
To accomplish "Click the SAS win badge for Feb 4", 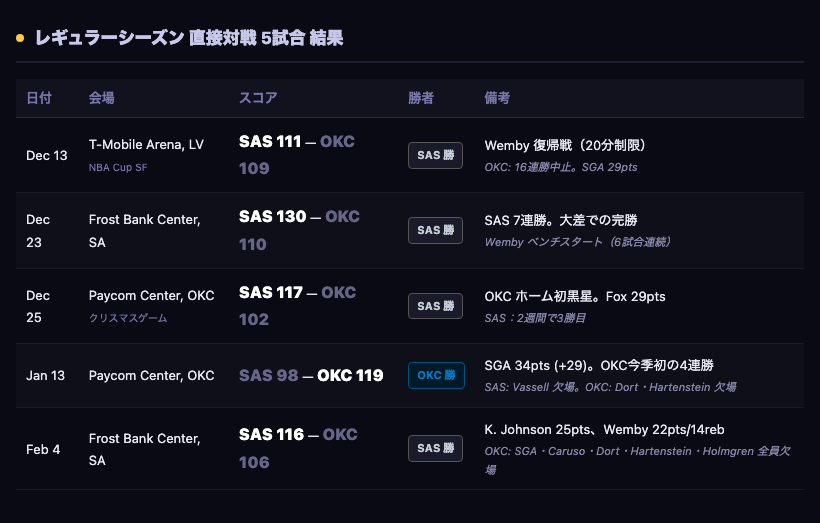I will tap(435, 448).
